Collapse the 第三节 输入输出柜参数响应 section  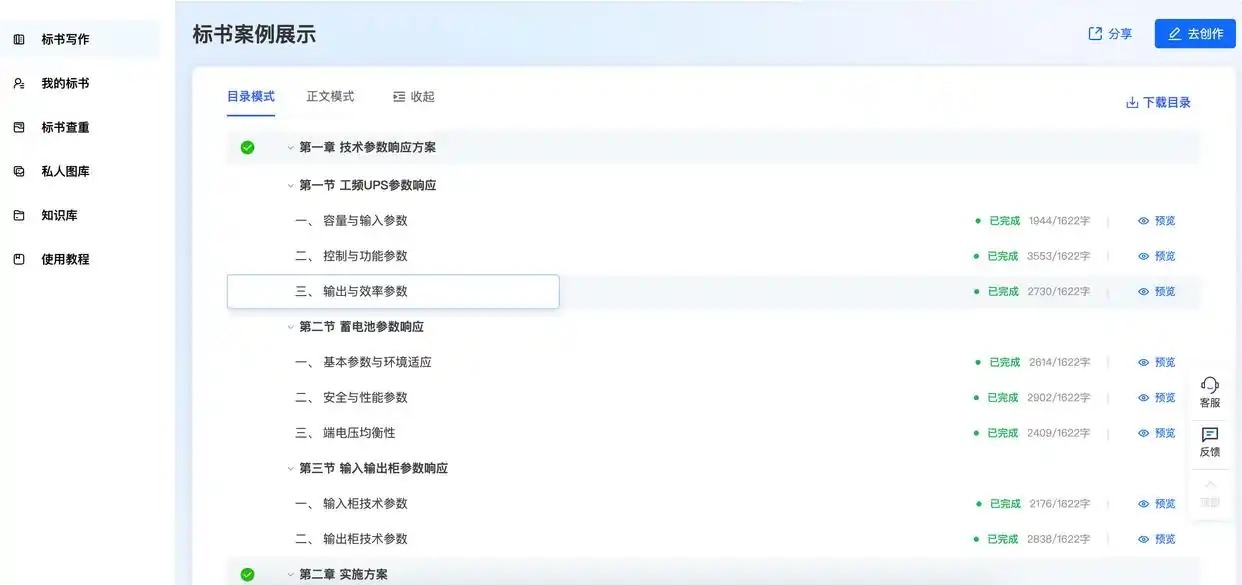pyautogui.click(x=291, y=468)
